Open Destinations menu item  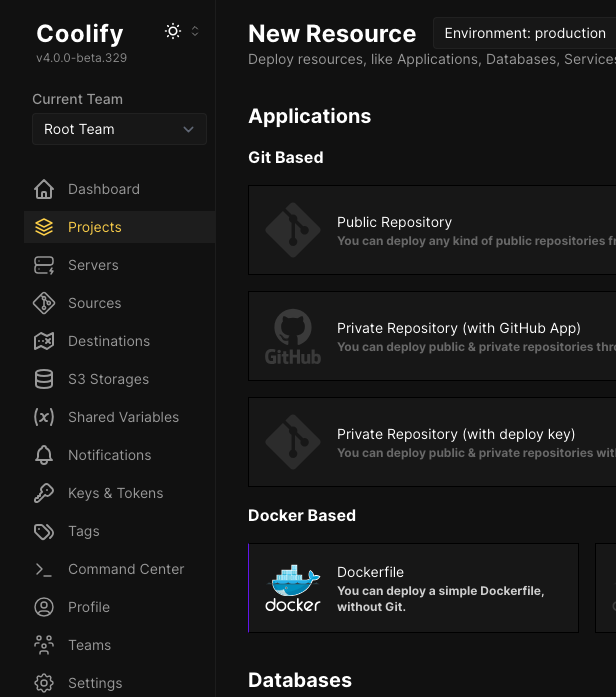tap(120, 341)
